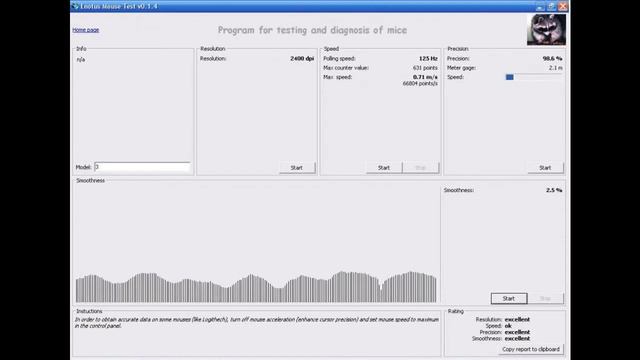Image resolution: width=640 pixels, height=360 pixels.
Task: Click the 98.6 % precision value
Action: click(552, 59)
